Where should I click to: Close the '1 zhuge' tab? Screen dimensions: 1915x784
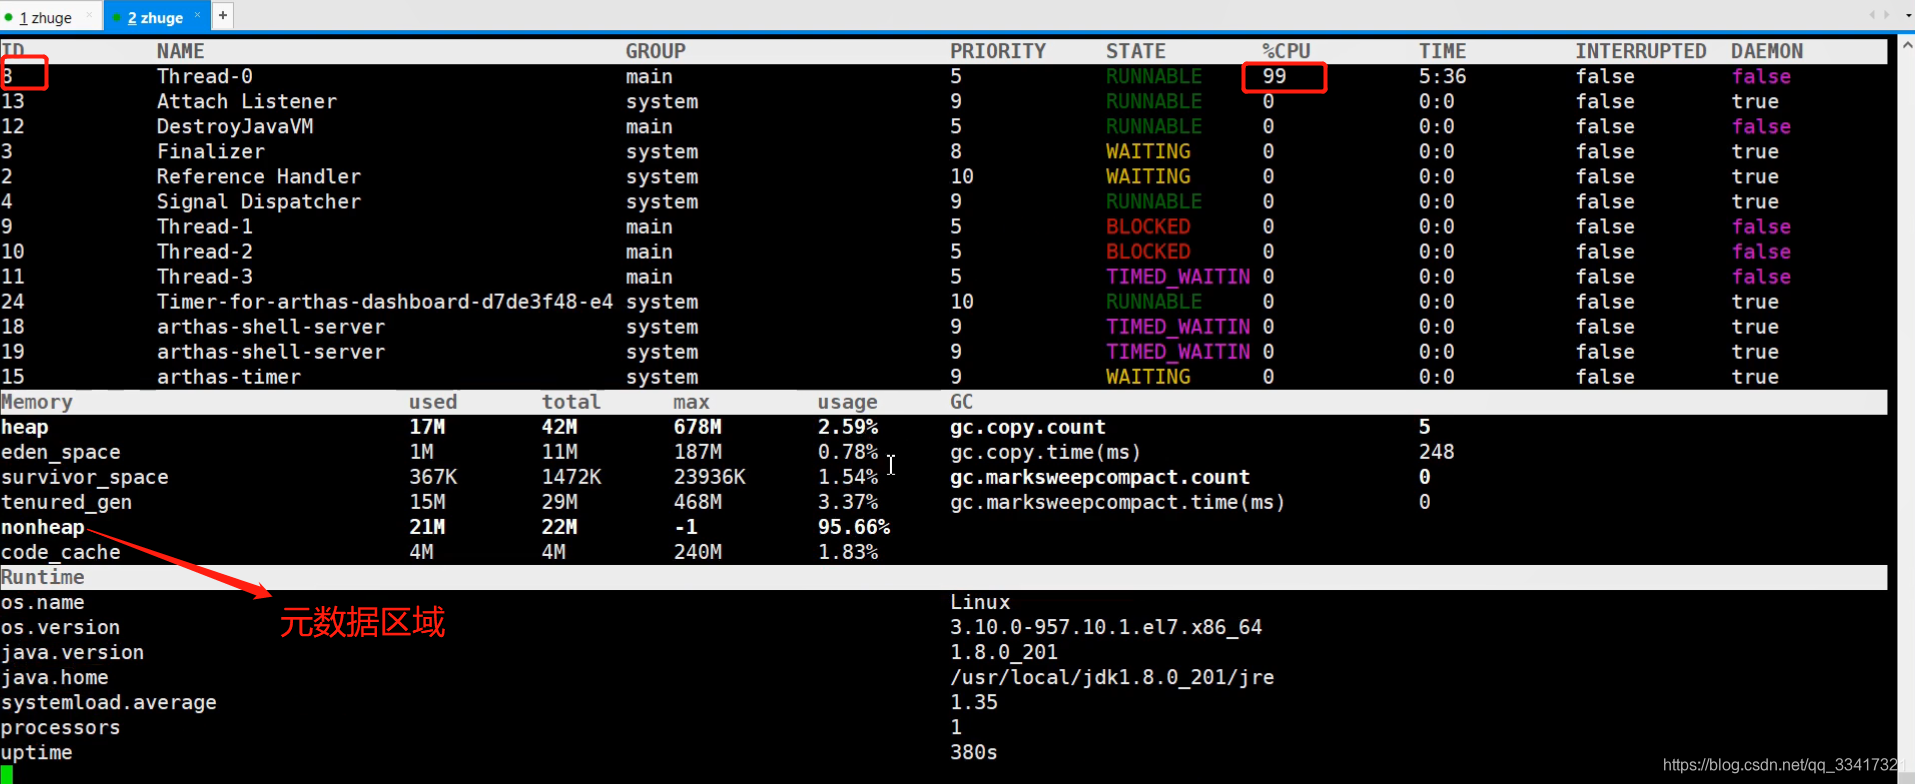click(x=89, y=15)
